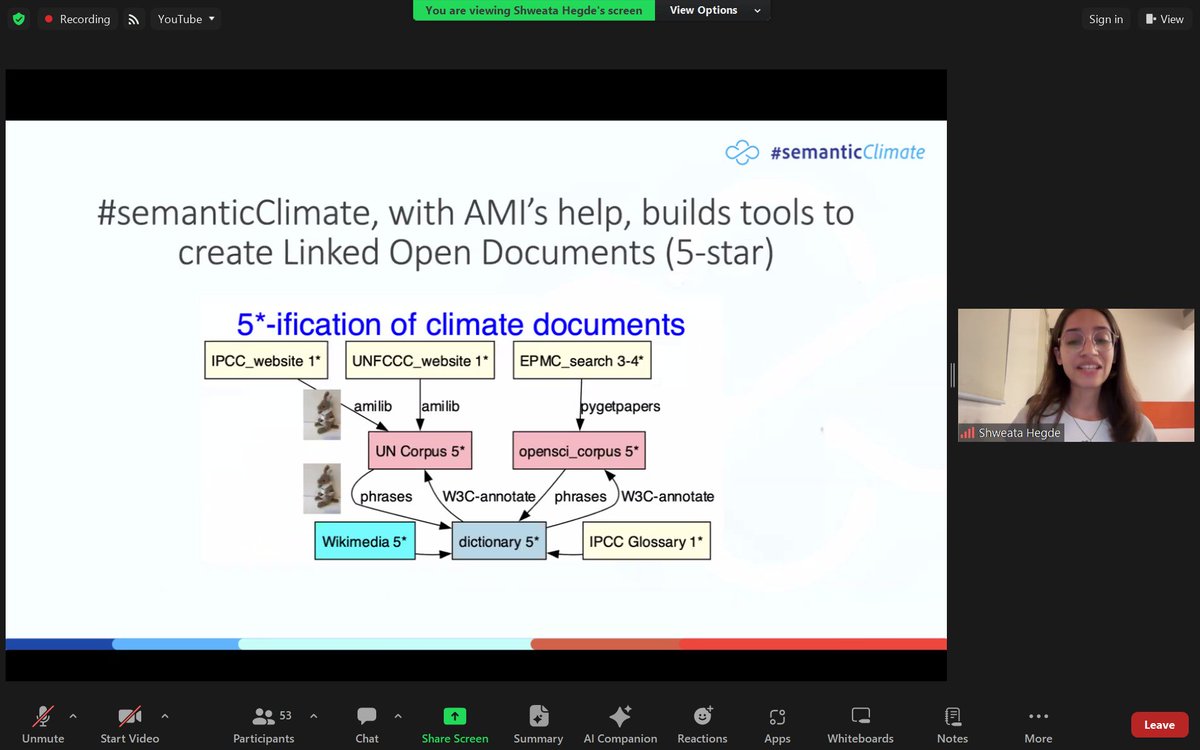This screenshot has width=1200, height=750.
Task: Open the View Options dropdown
Action: (x=714, y=10)
